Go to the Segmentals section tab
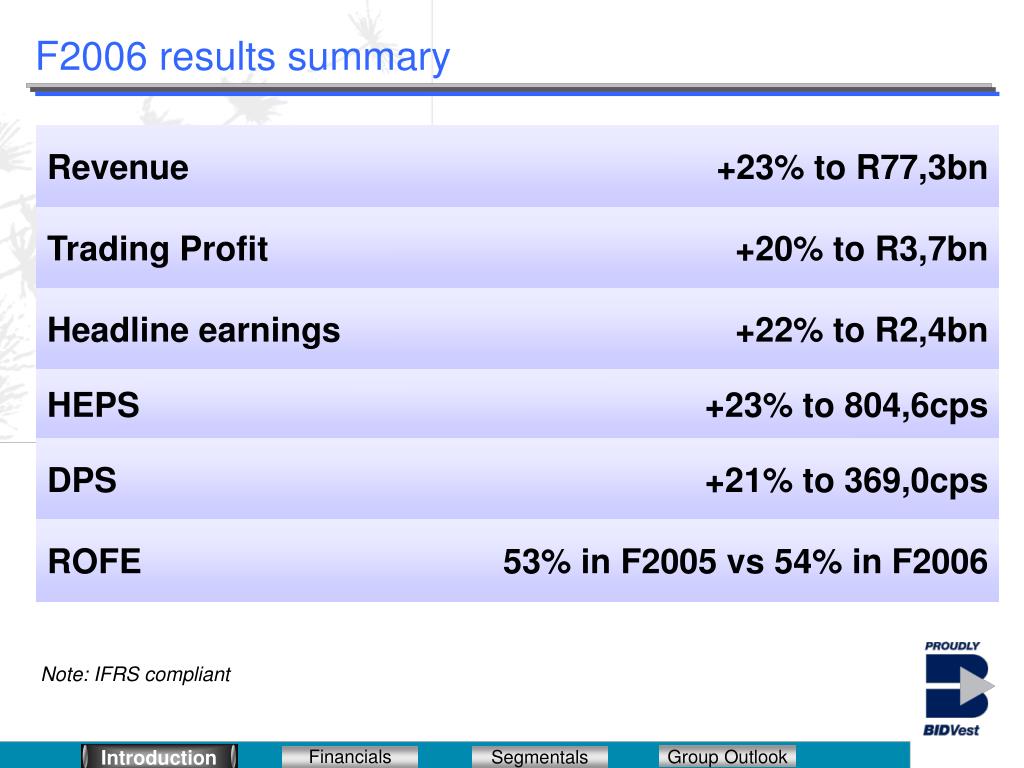 click(x=539, y=757)
